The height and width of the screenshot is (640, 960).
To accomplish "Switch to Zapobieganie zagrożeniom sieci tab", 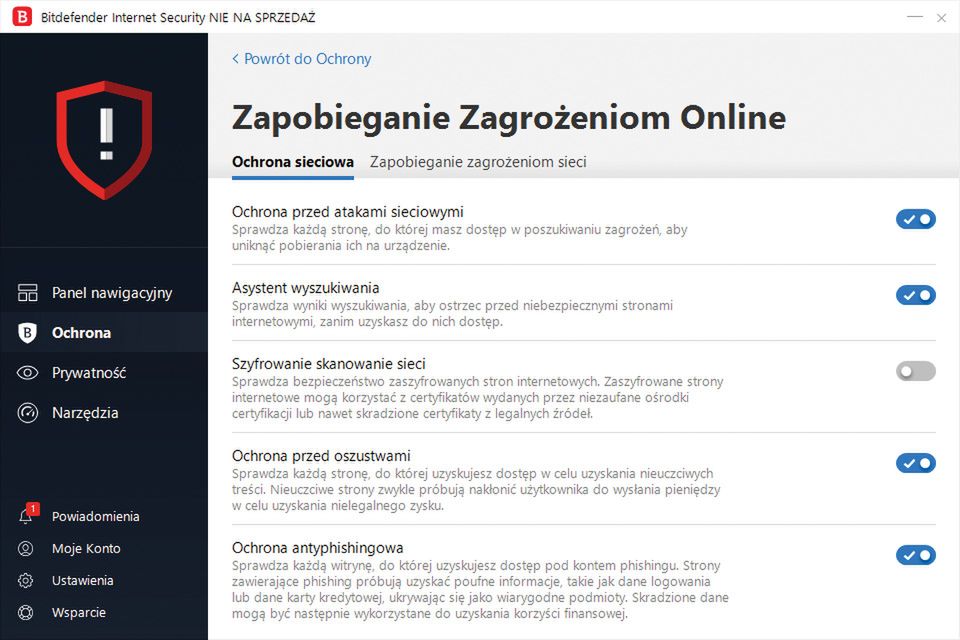I will pos(477,162).
